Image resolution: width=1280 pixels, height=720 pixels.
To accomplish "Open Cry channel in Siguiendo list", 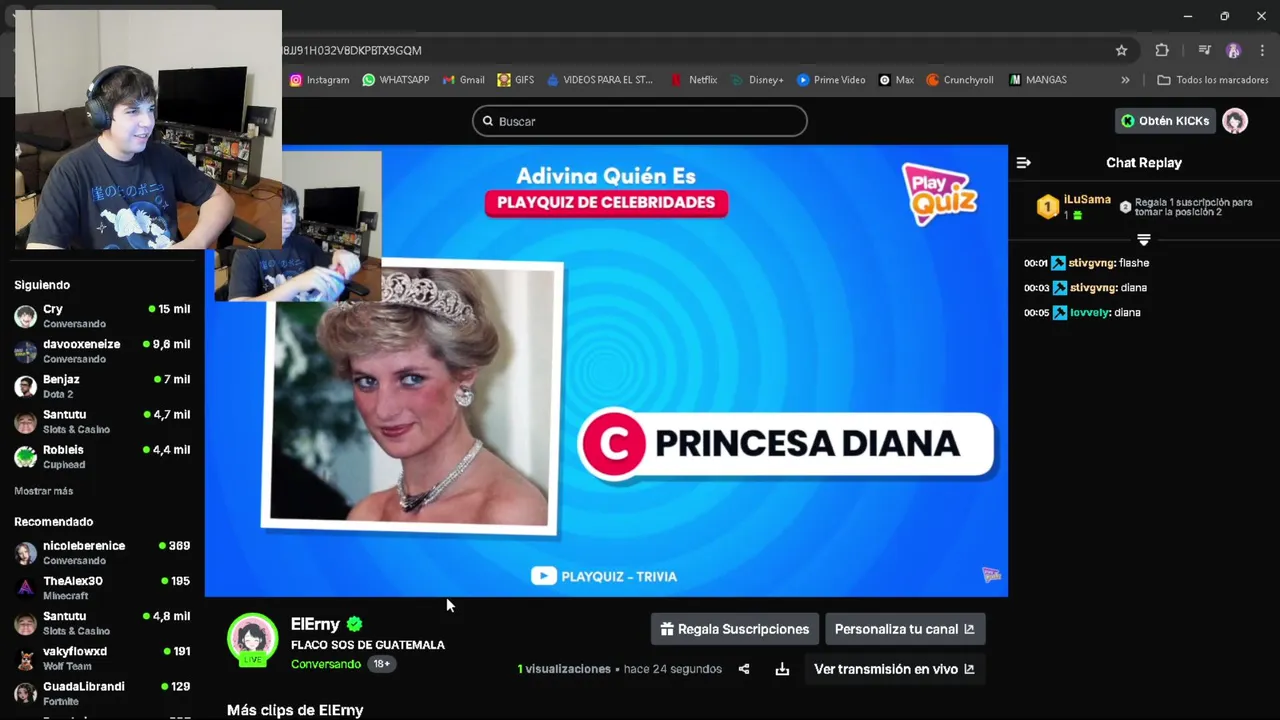I will coord(102,316).
